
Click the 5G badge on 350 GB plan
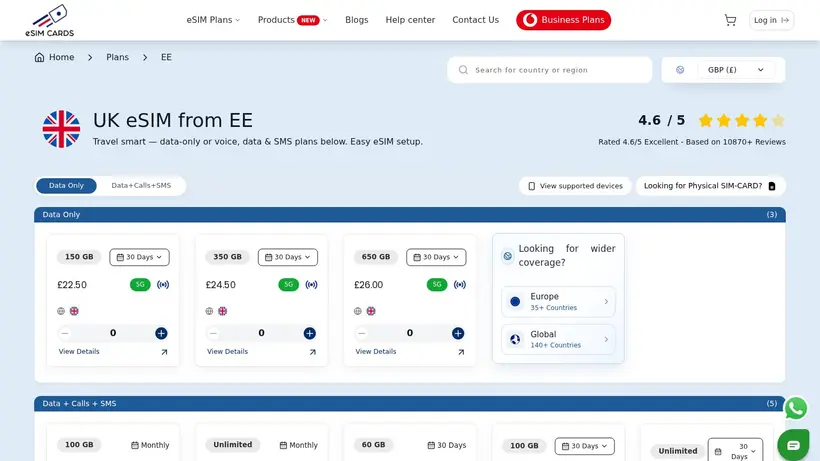(x=289, y=284)
